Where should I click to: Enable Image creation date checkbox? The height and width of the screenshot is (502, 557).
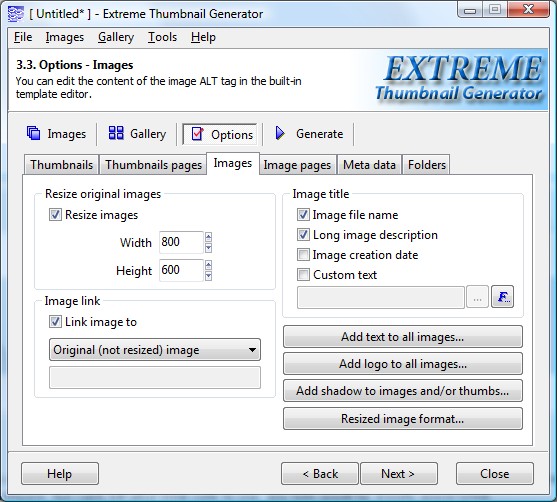pos(303,255)
